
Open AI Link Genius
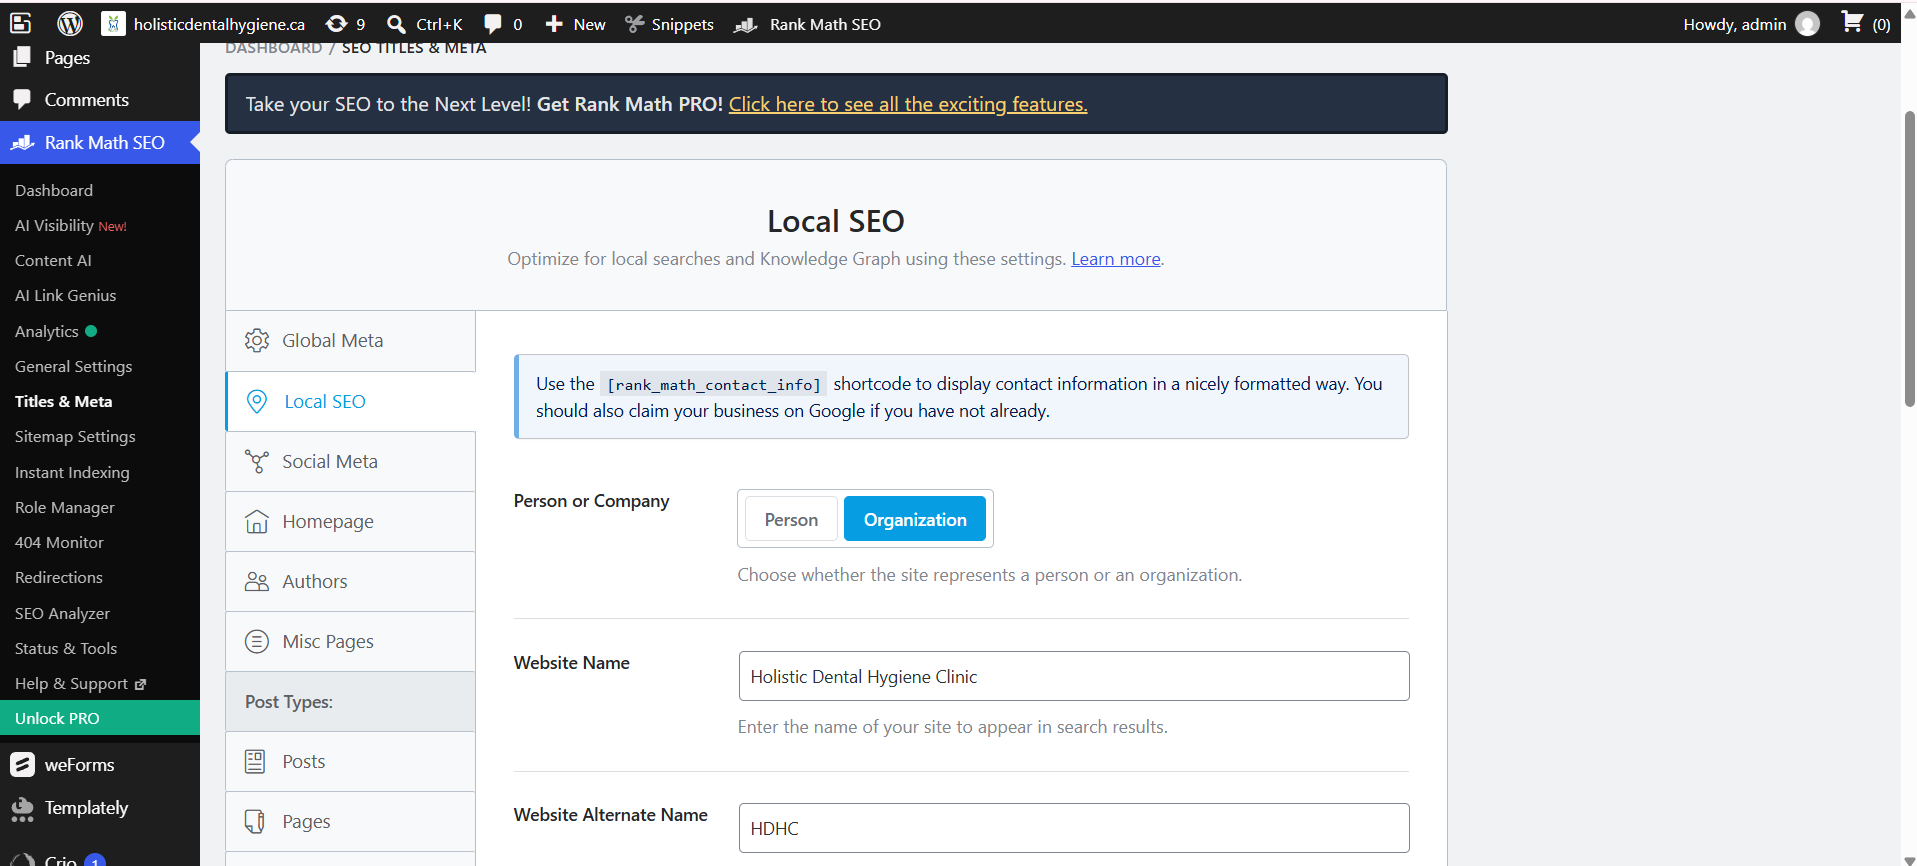[65, 295]
